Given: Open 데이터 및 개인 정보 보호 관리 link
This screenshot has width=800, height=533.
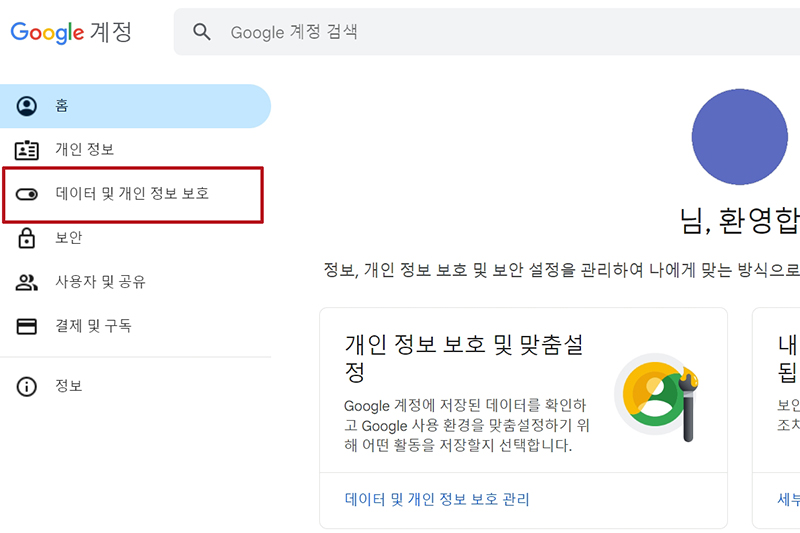Looking at the screenshot, I should tap(437, 499).
